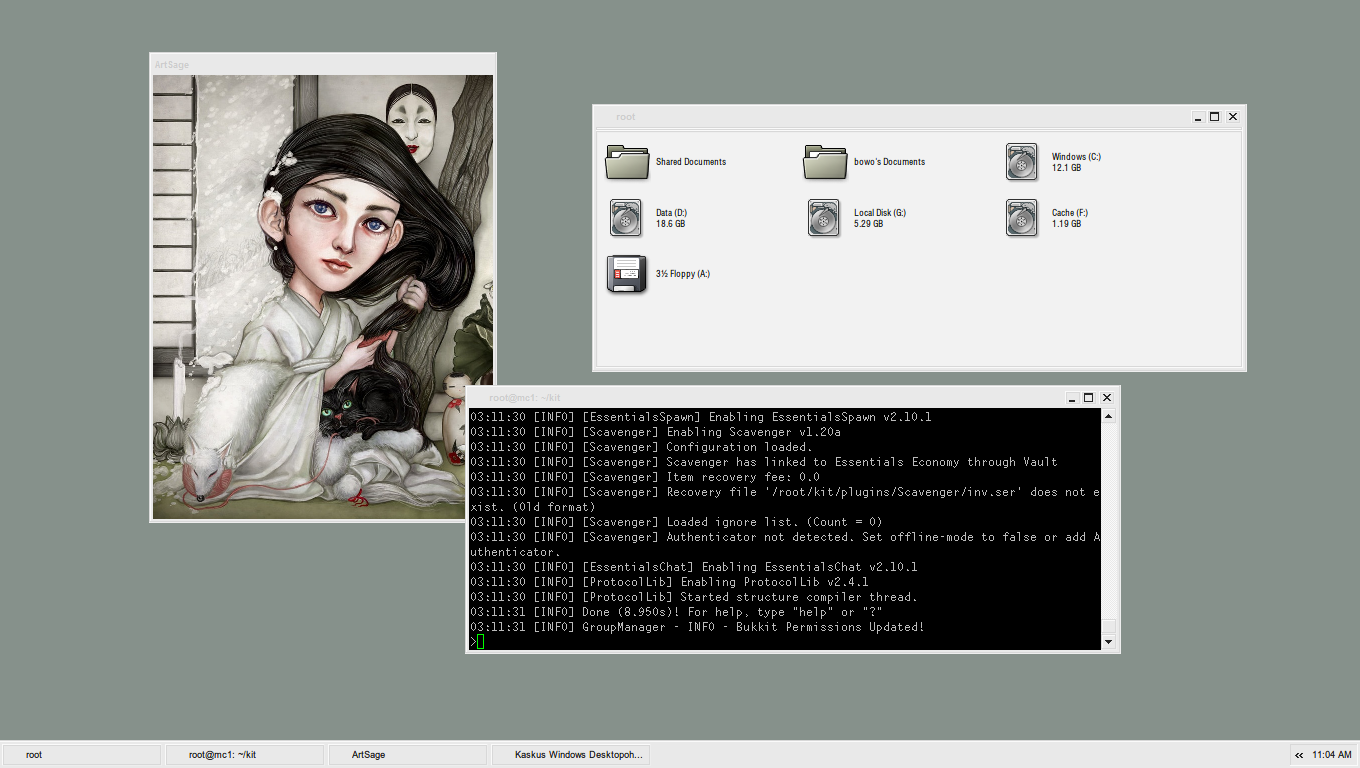The width and height of the screenshot is (1360, 768).
Task: Click the GroupManager Bukkit Permissions Updated line
Action: 697,627
